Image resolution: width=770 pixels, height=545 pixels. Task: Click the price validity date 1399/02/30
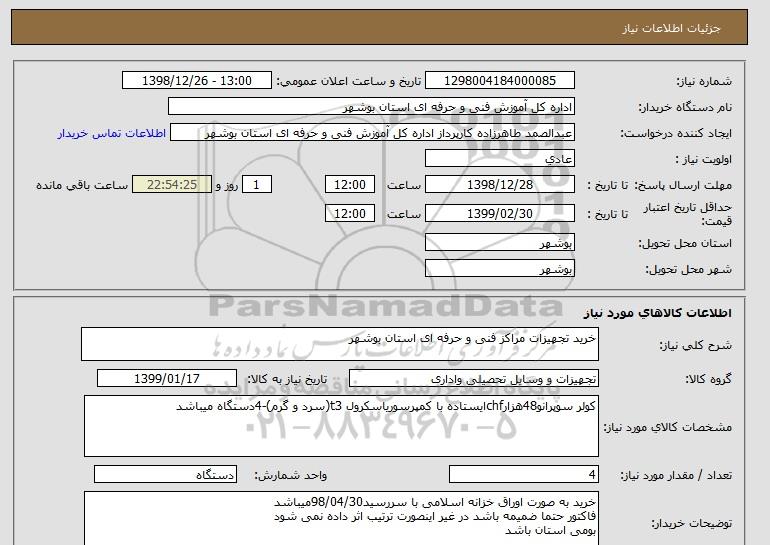click(499, 214)
